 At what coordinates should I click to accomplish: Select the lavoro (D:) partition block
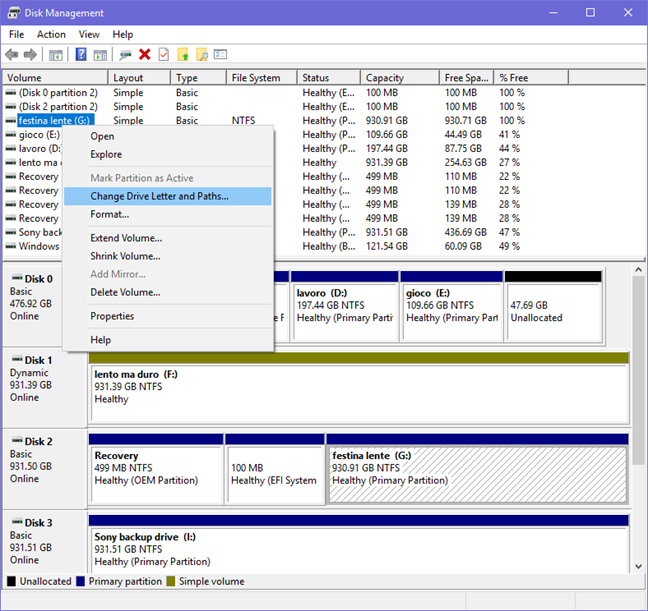click(345, 306)
